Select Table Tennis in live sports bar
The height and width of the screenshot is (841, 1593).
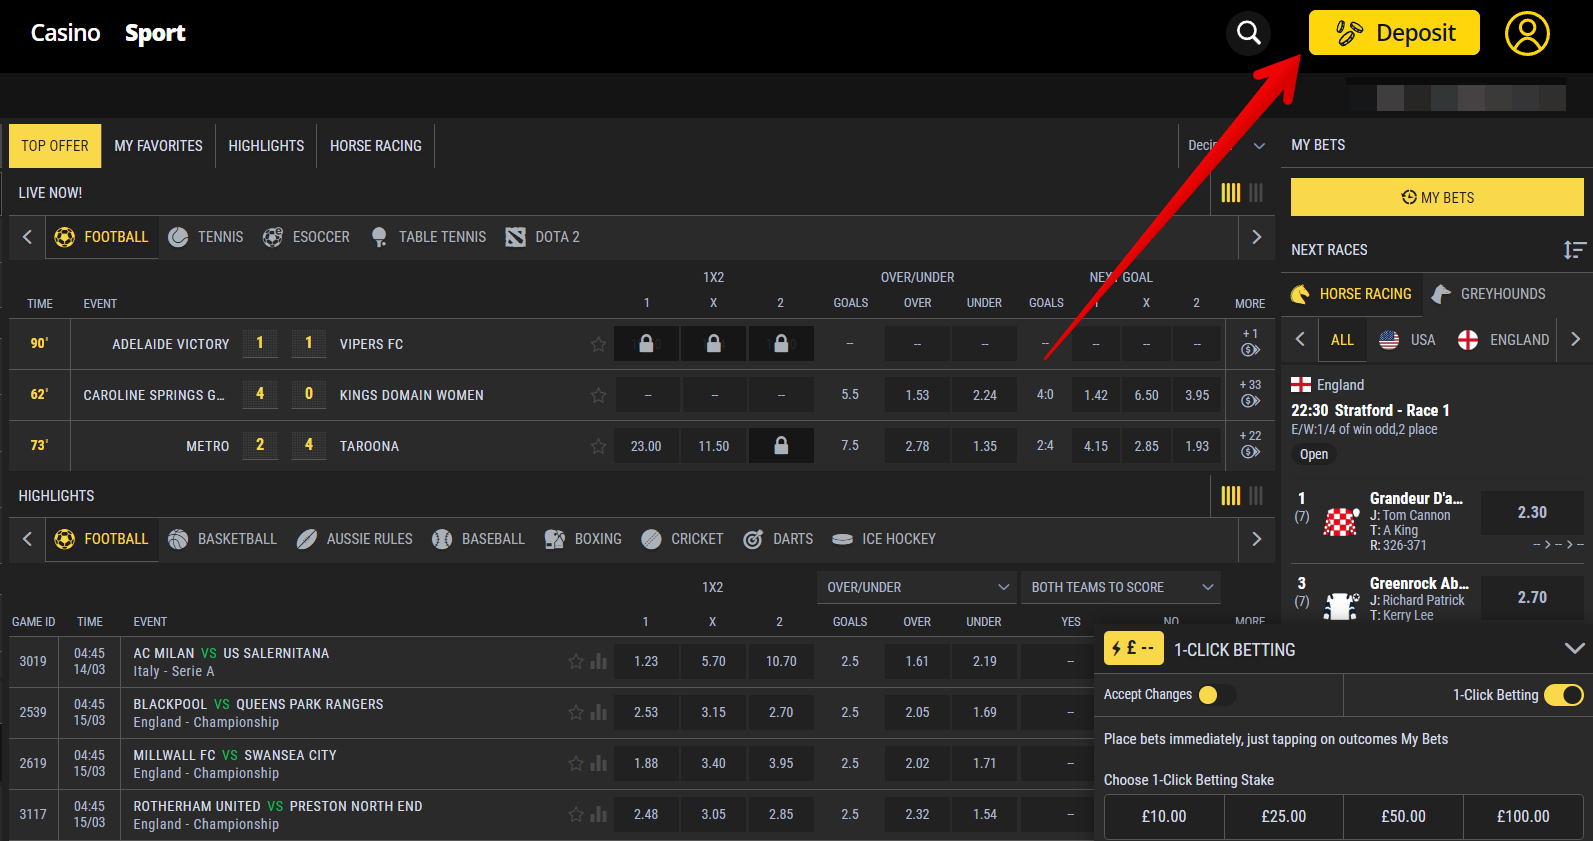(x=428, y=237)
